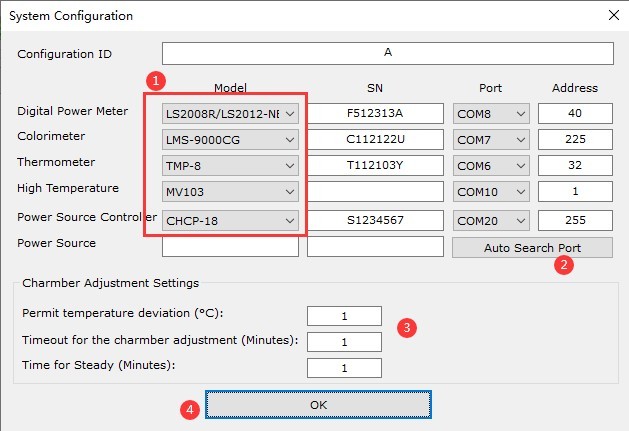Click the Colorimeter address field 225
This screenshot has height=431, width=629.
coord(575,140)
